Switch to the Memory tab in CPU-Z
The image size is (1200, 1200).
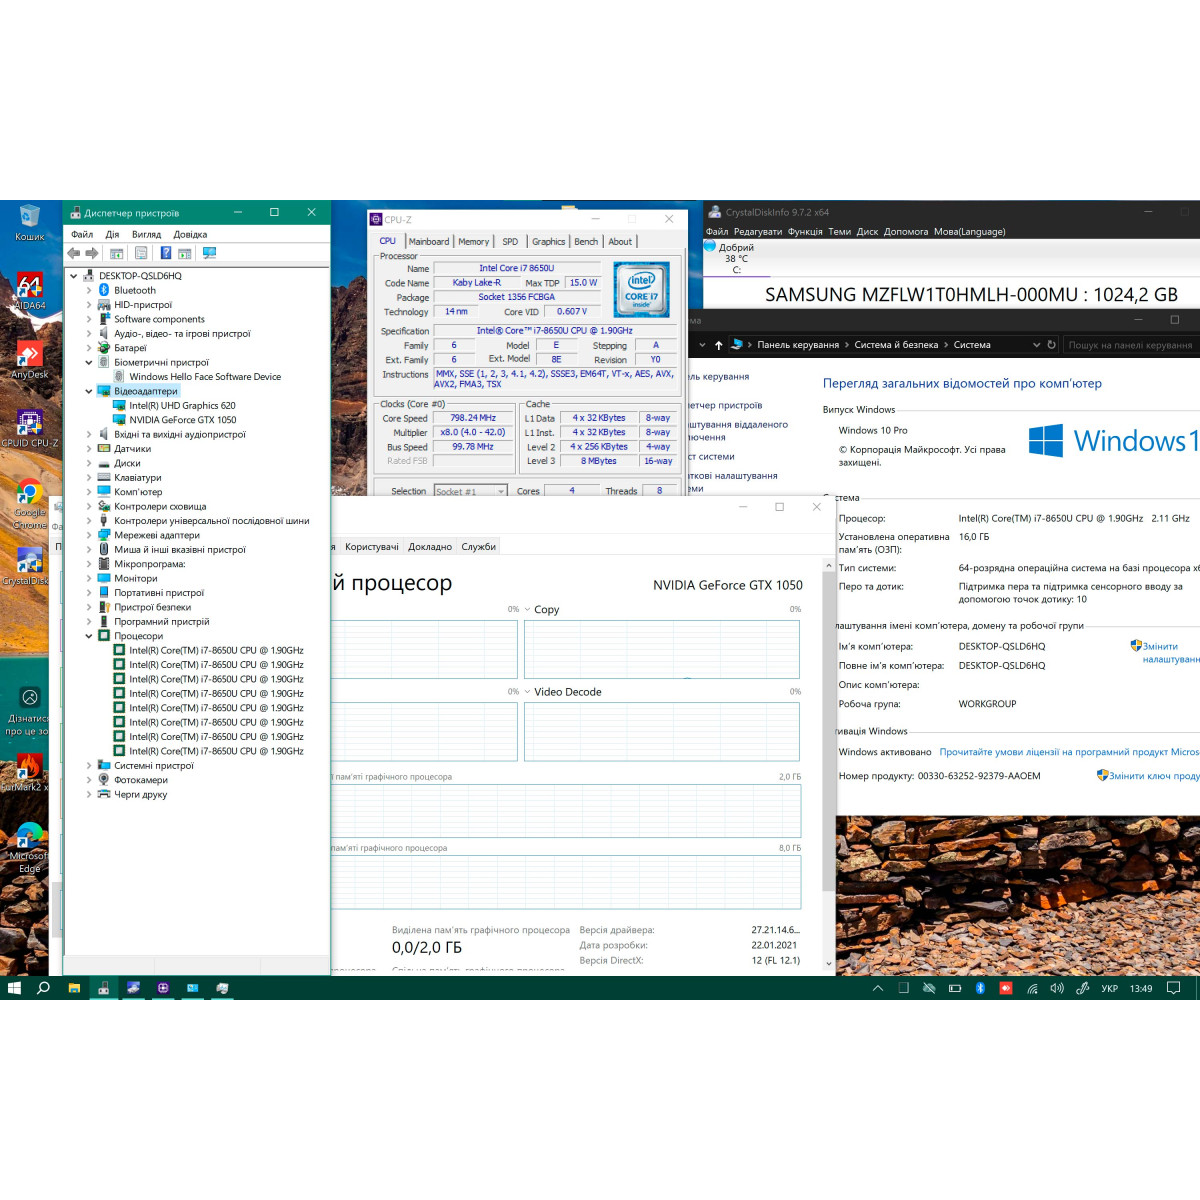pos(473,242)
